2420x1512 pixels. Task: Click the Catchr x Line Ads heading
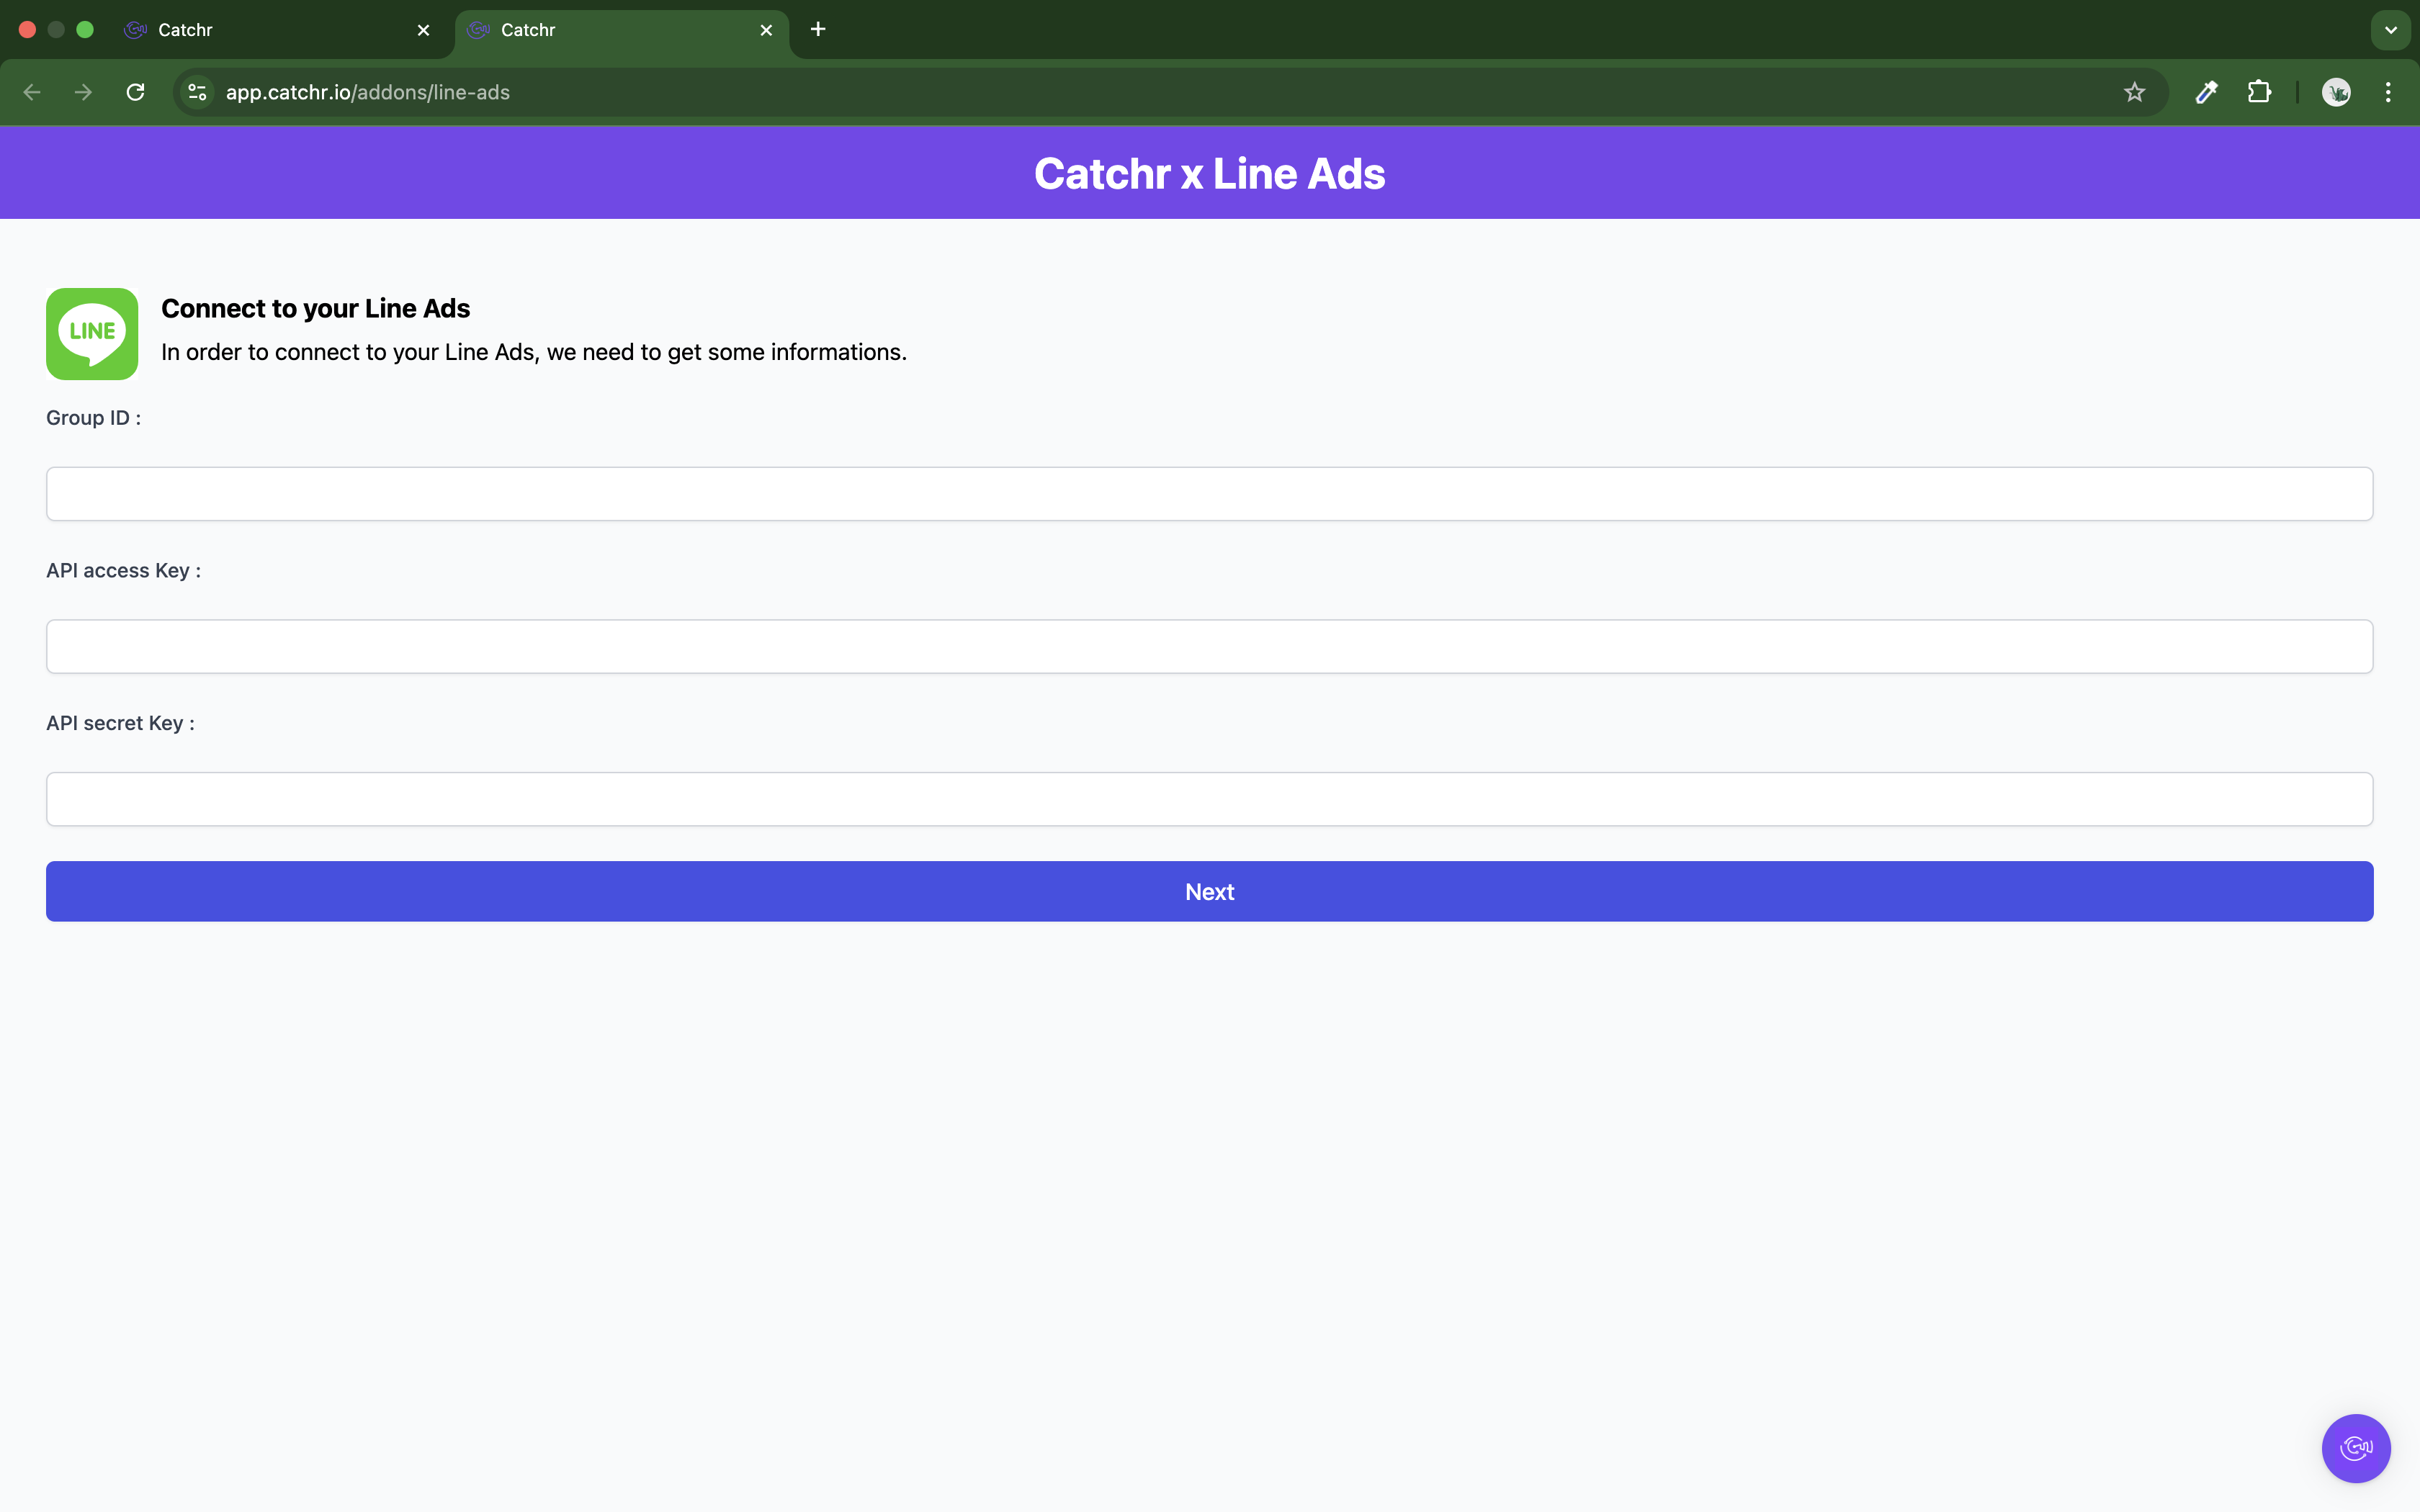1209,173
